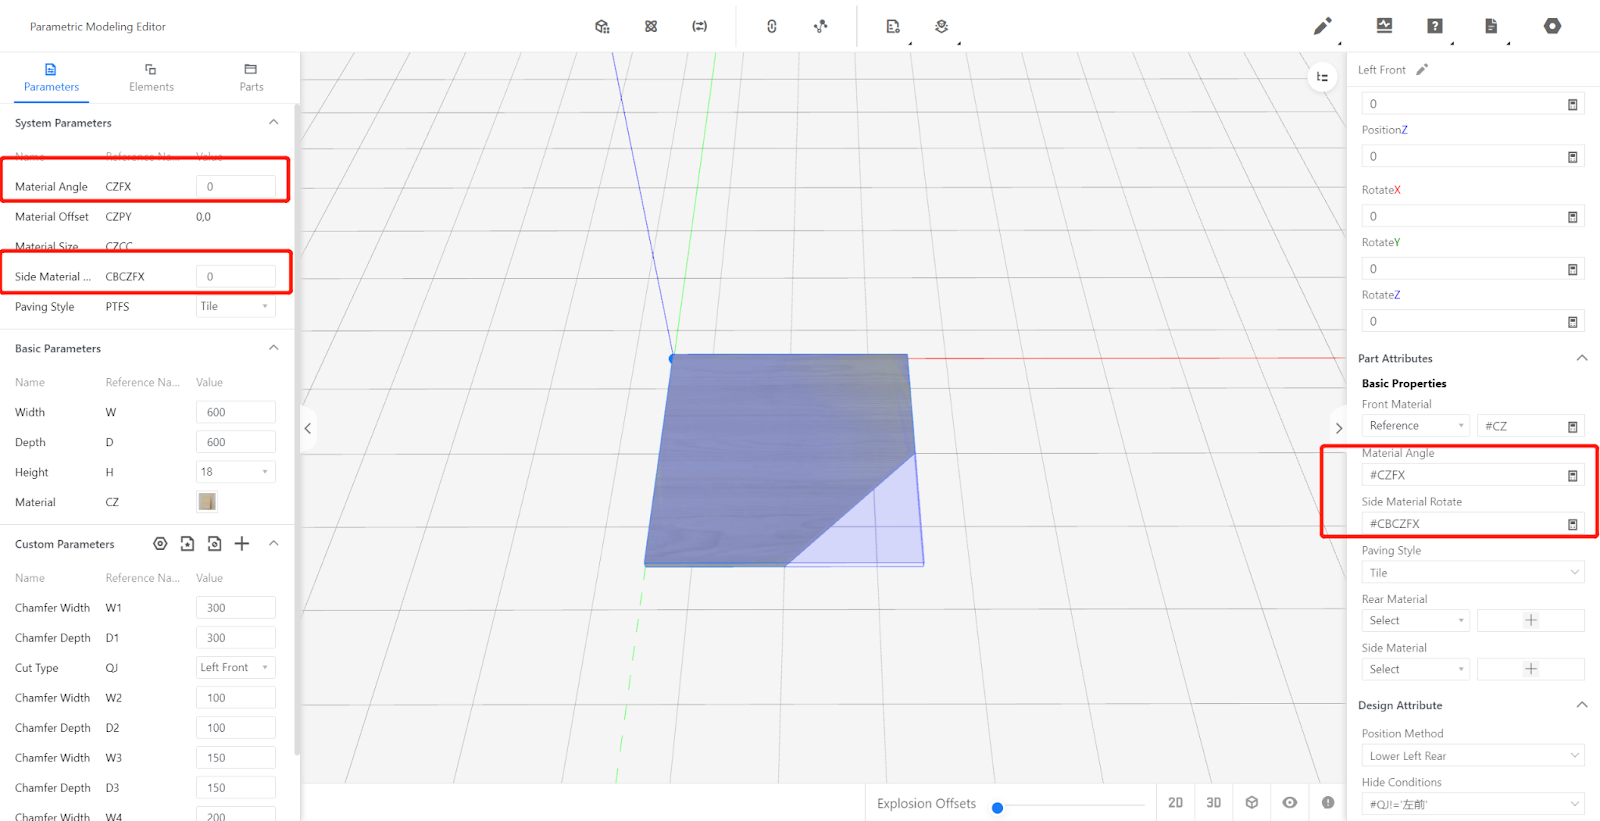Click the hexagon icon at top right

(x=1552, y=26)
